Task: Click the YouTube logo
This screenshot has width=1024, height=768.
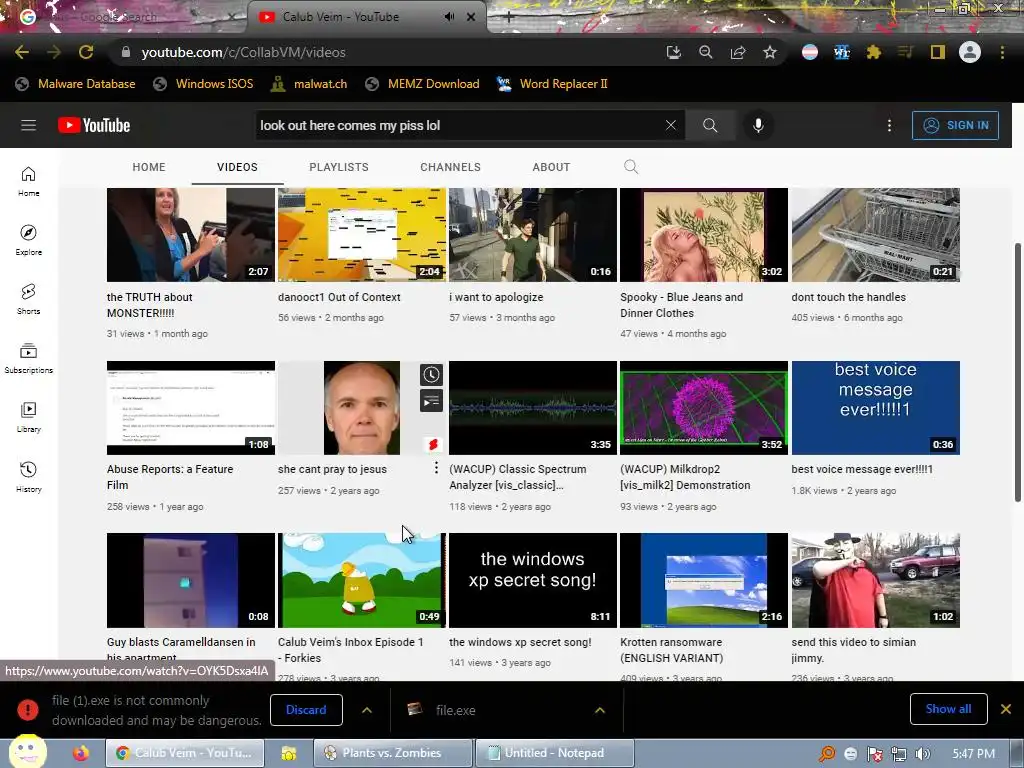Action: pos(94,125)
